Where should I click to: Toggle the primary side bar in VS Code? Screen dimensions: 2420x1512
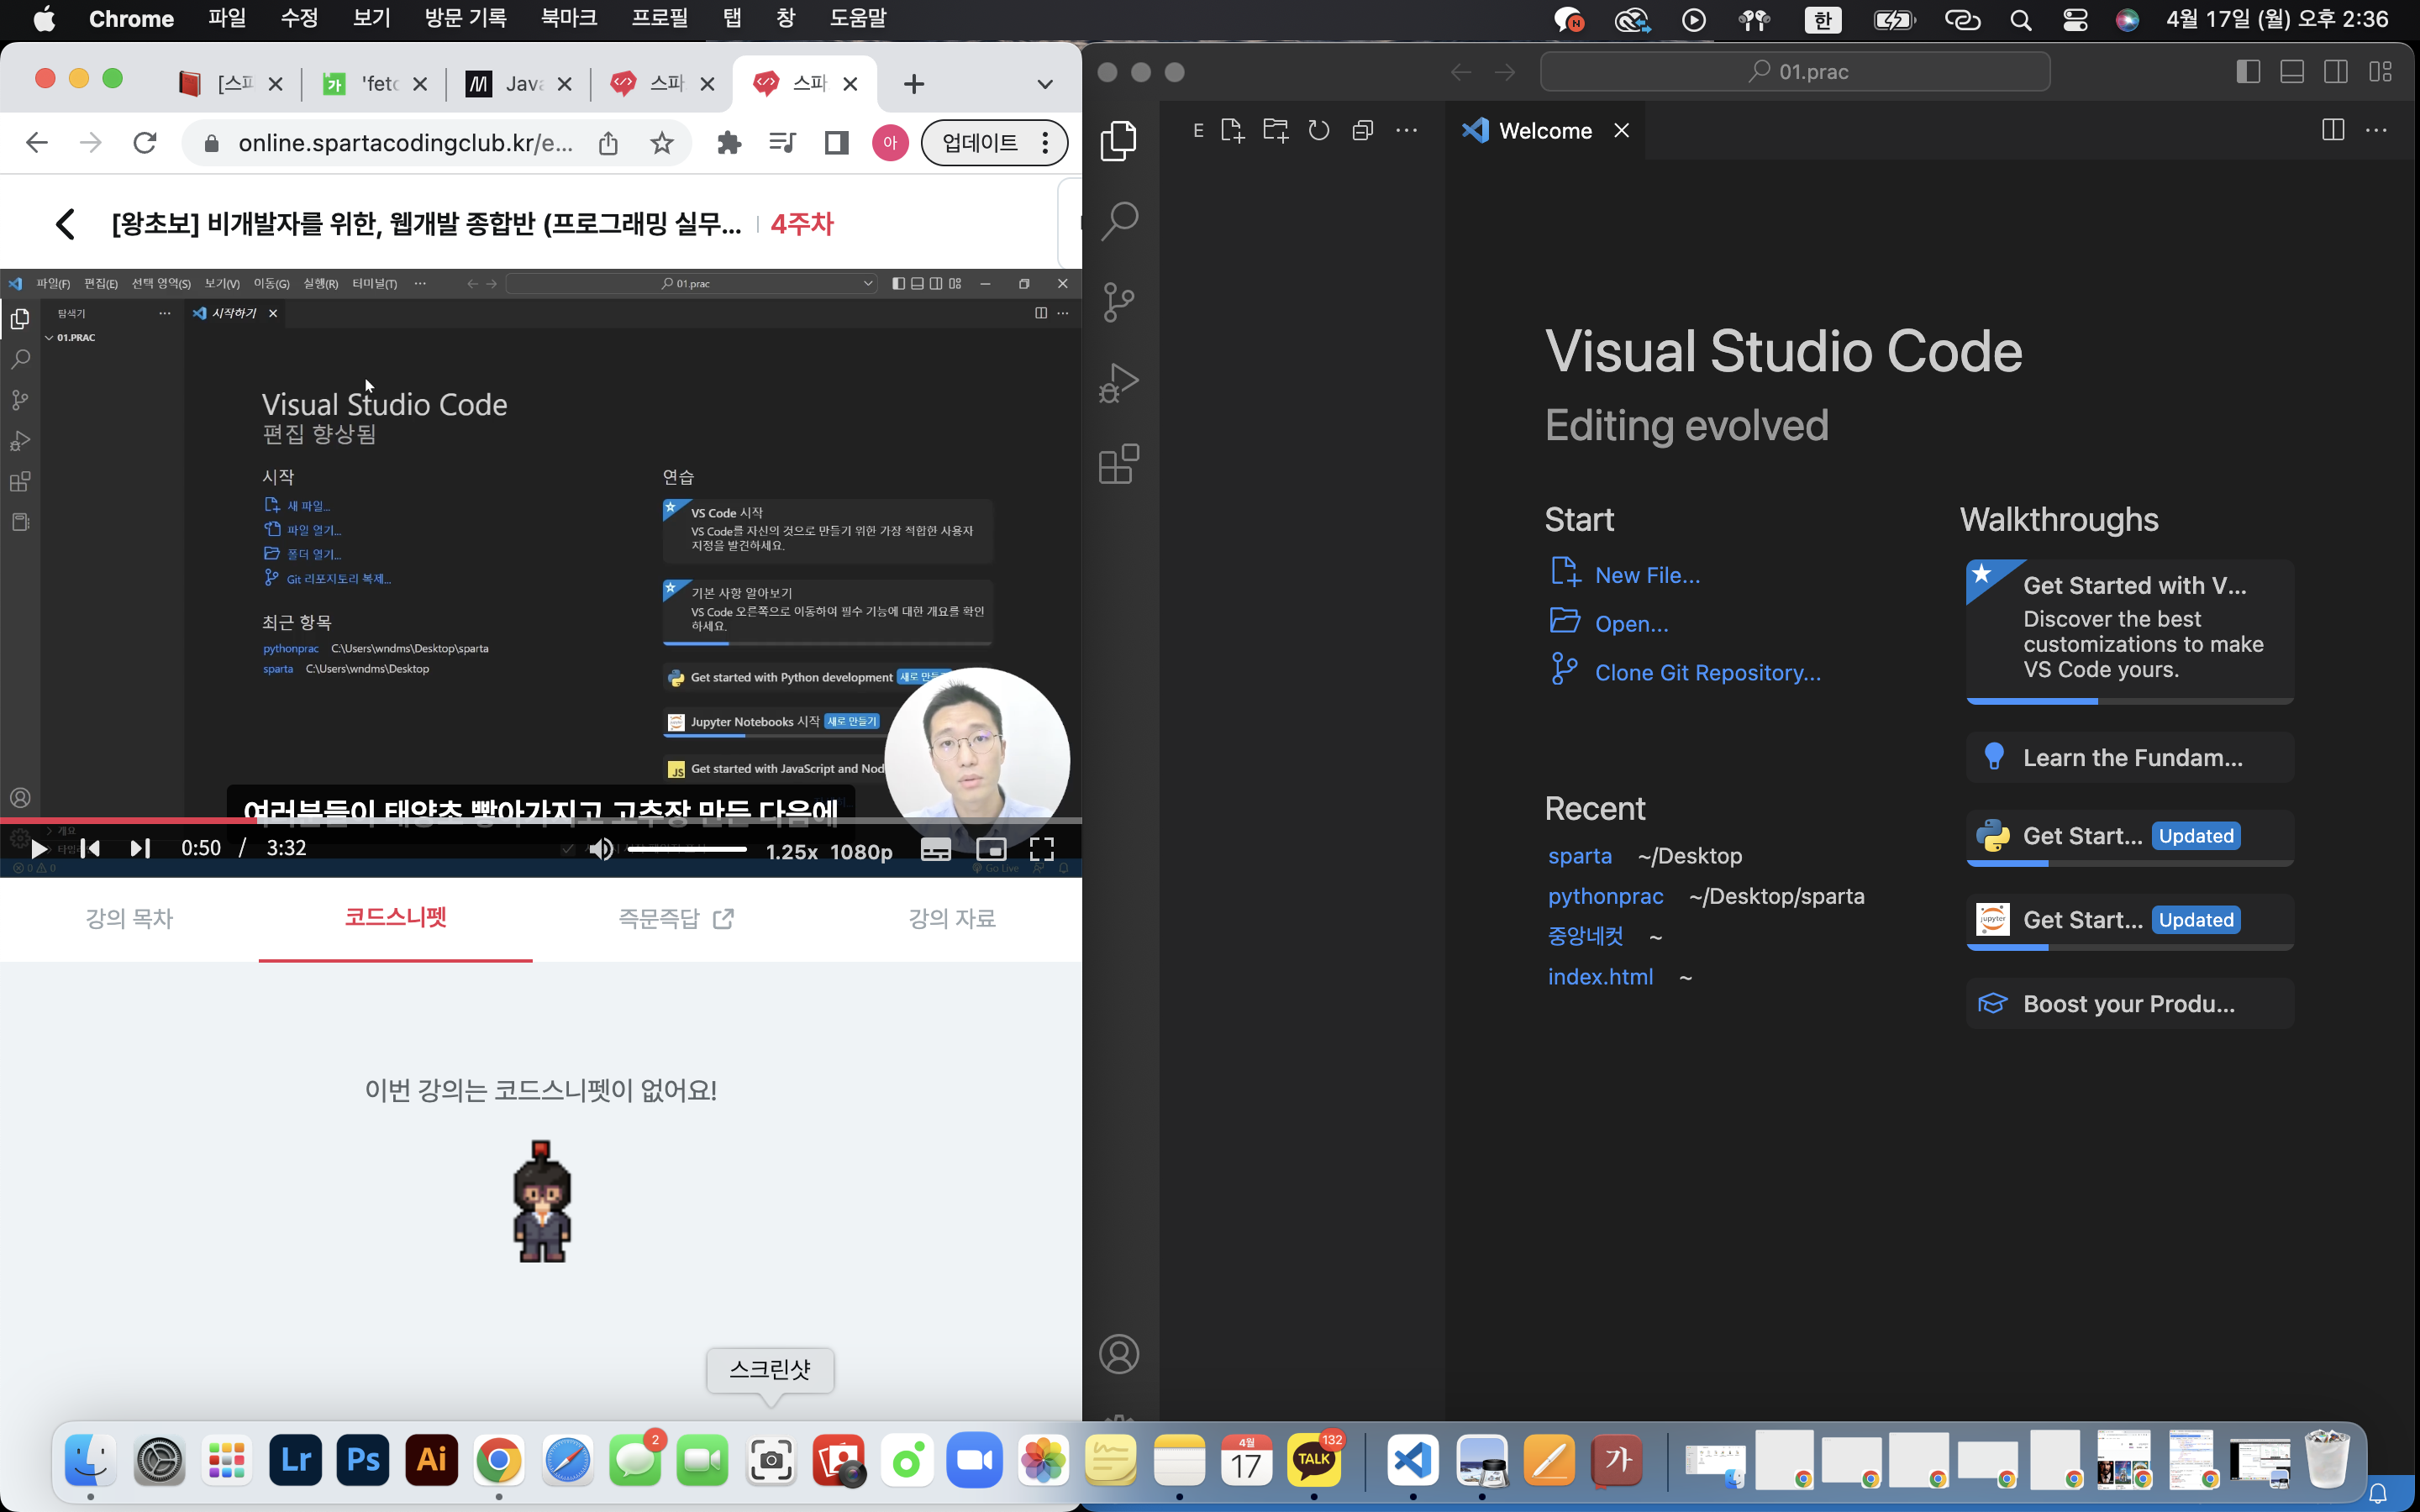(2248, 72)
